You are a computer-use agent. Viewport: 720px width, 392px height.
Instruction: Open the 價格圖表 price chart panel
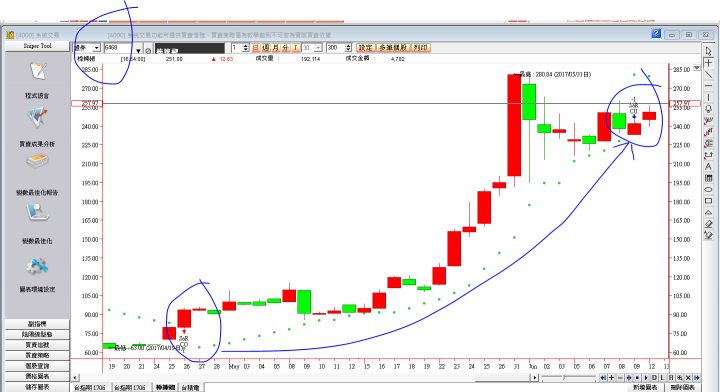click(x=37, y=377)
